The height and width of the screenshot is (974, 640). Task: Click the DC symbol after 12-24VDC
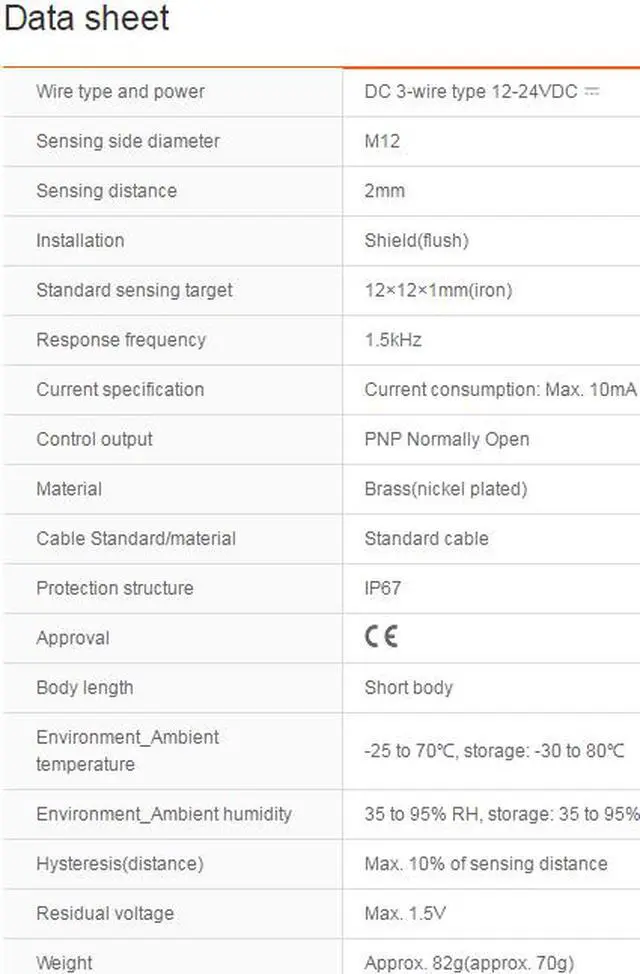(591, 91)
